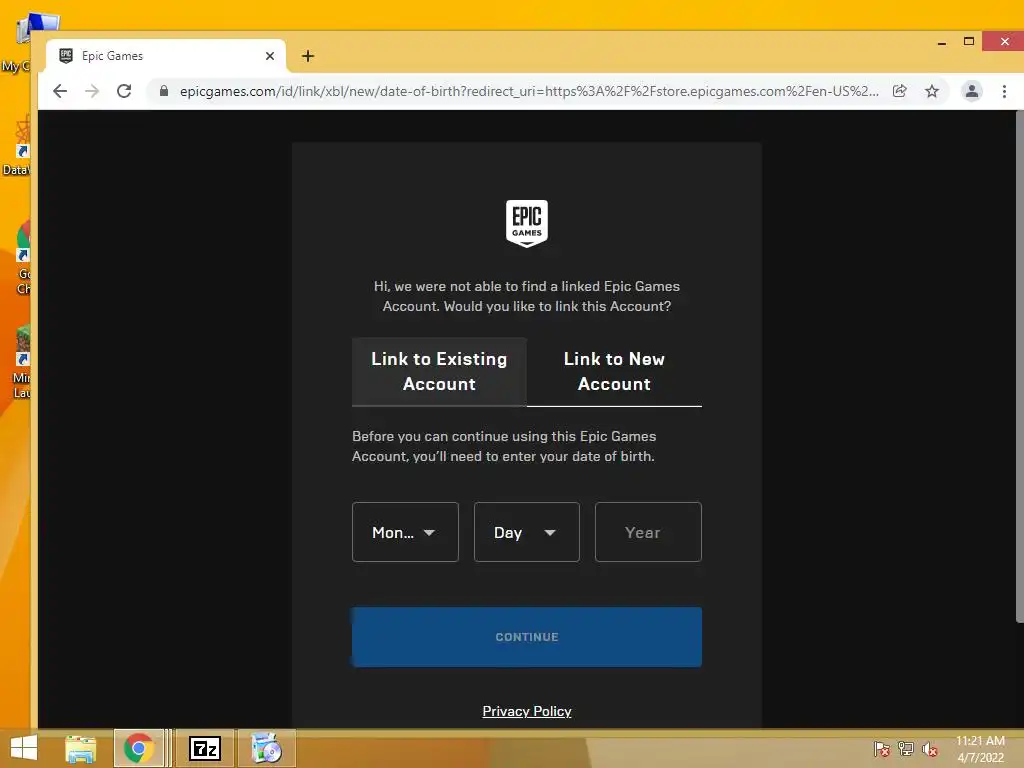Click the padlock site info icon

pyautogui.click(x=164, y=91)
